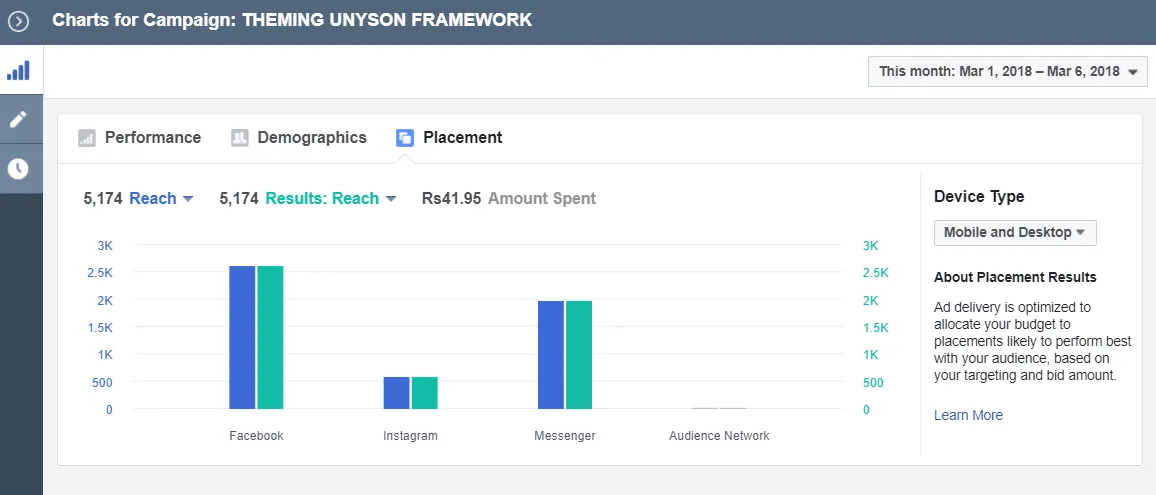Click the Messenger axis label

click(x=565, y=435)
